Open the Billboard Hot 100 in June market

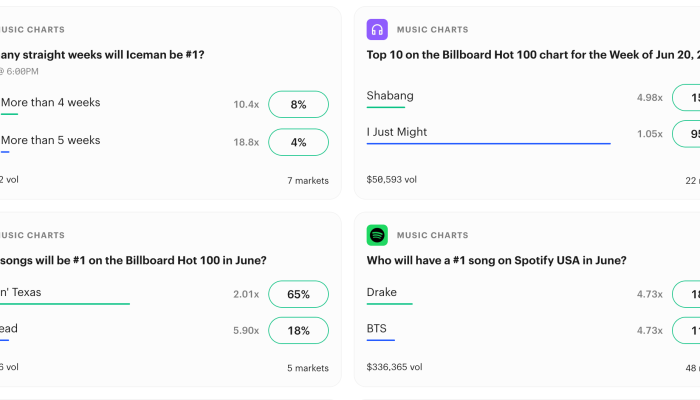[133, 260]
